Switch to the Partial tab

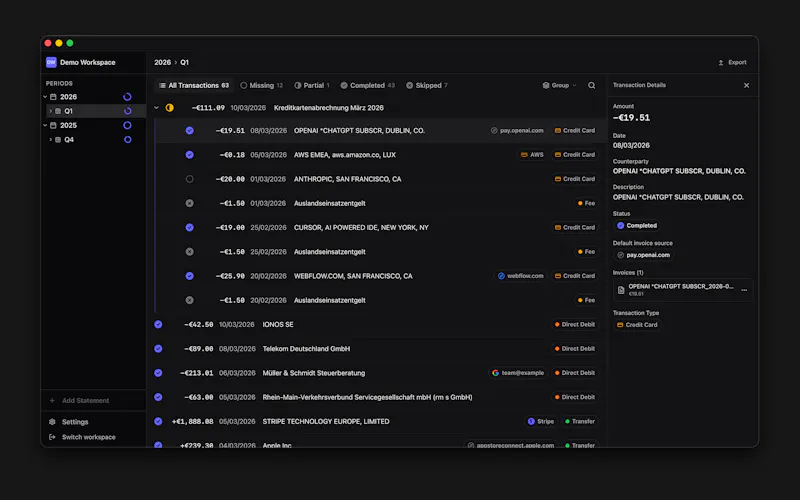312,85
